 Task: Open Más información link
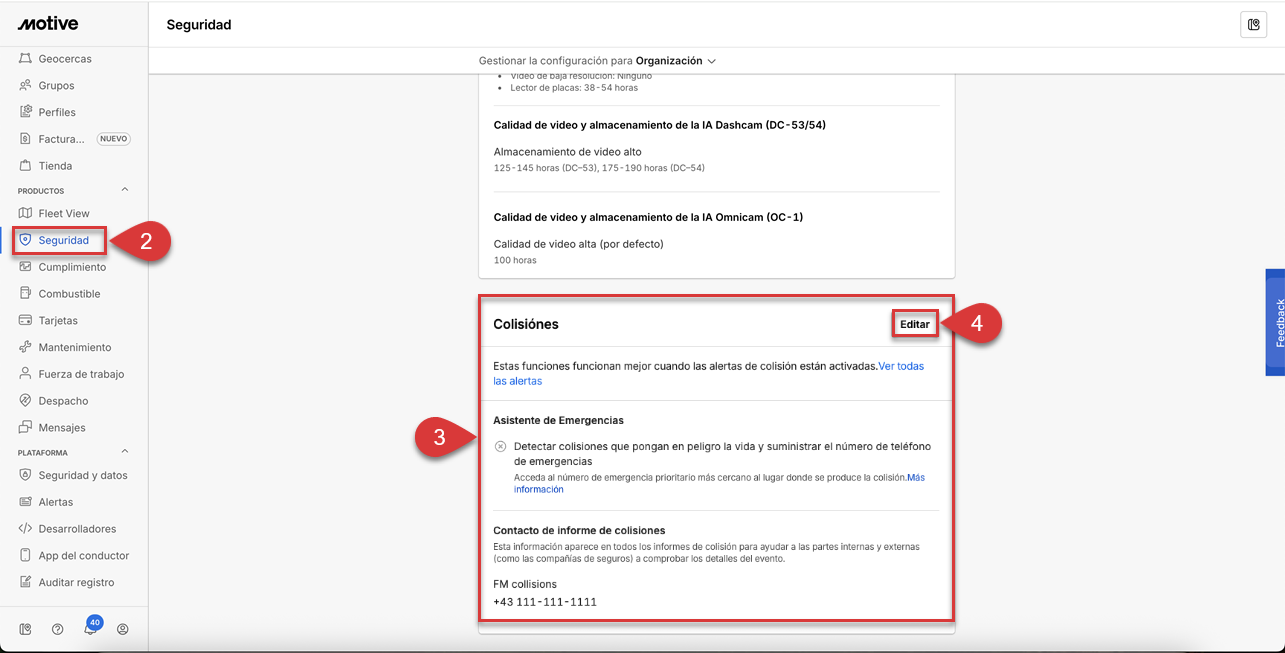pos(719,484)
